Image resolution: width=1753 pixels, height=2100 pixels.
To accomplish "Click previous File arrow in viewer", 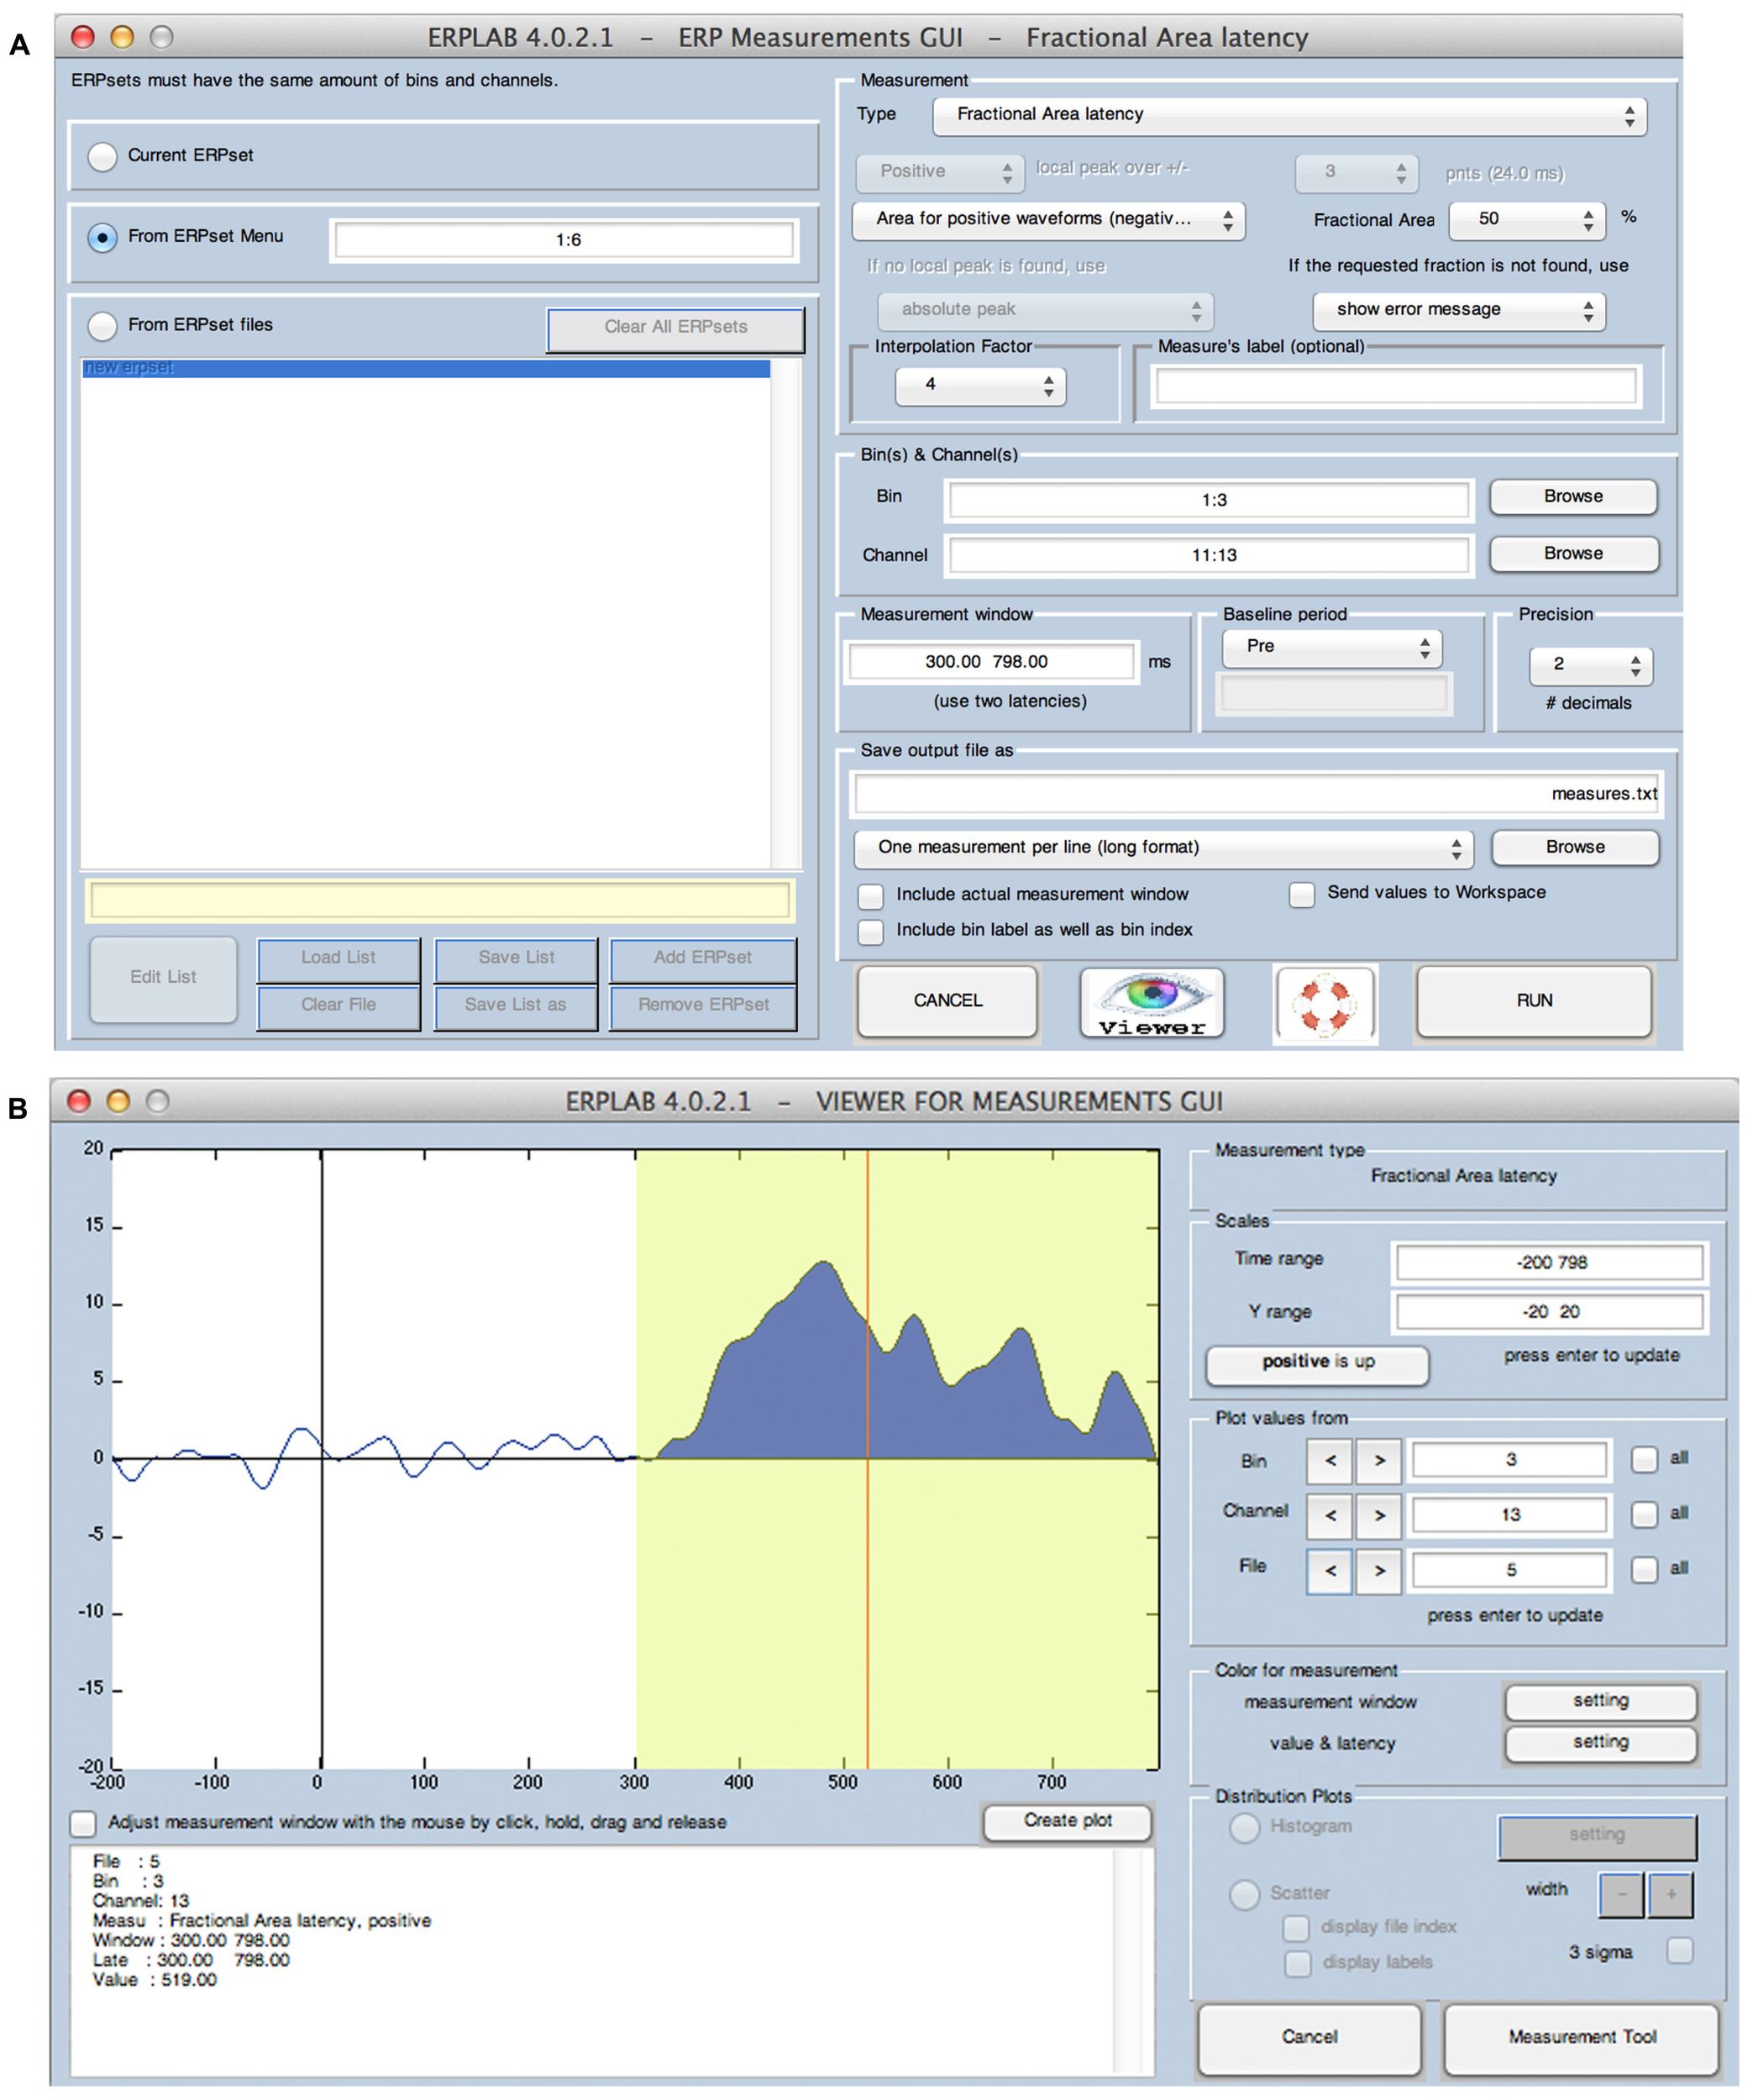I will (1329, 1571).
